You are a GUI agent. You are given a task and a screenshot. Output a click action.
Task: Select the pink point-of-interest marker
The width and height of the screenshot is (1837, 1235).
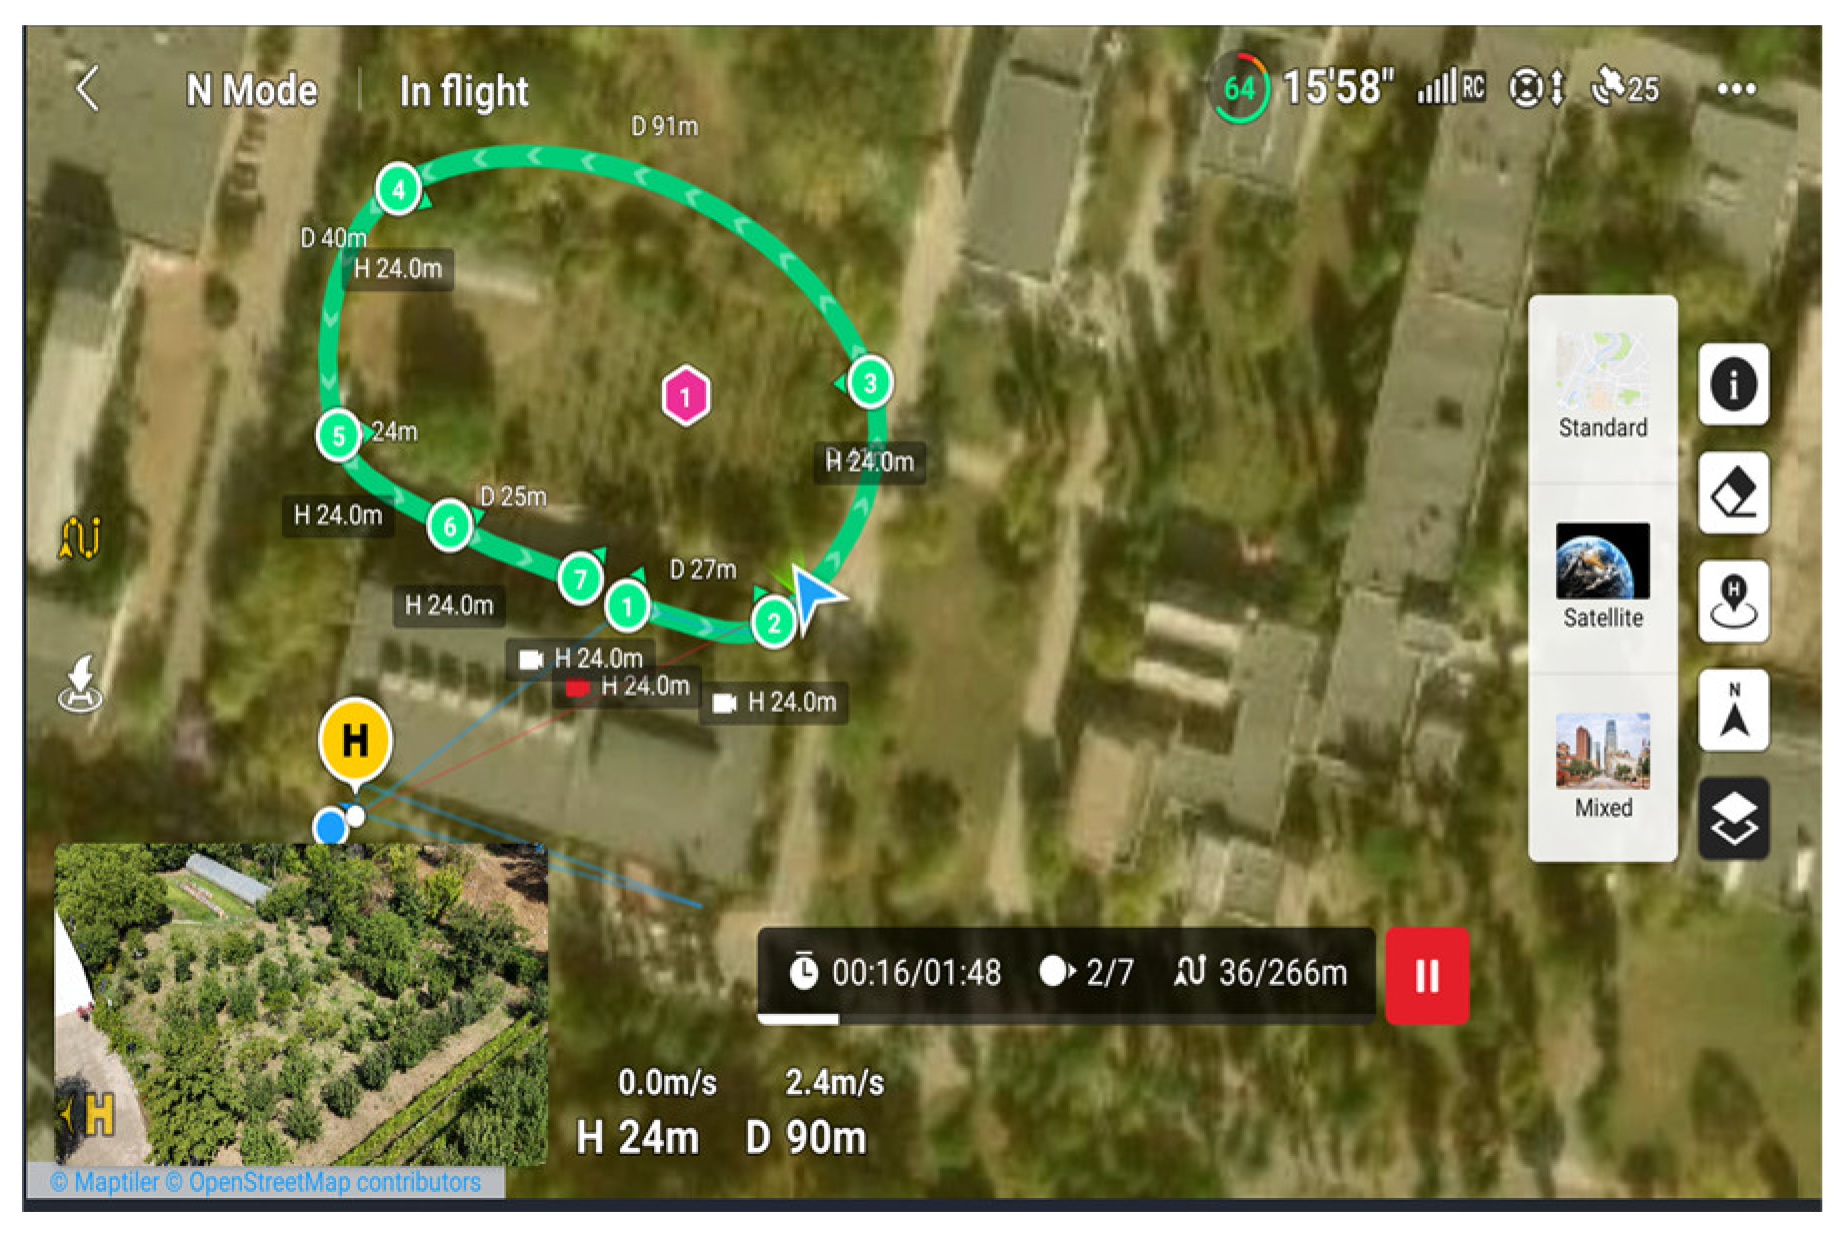click(685, 396)
